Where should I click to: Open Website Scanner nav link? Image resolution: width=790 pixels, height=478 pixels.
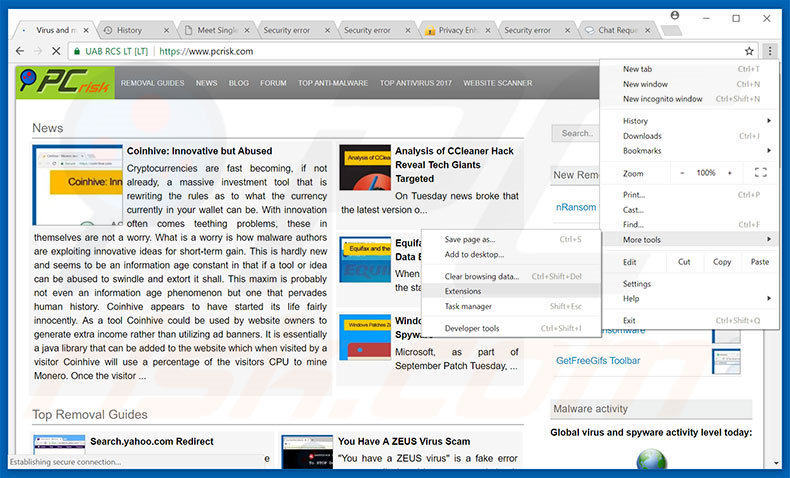(498, 83)
